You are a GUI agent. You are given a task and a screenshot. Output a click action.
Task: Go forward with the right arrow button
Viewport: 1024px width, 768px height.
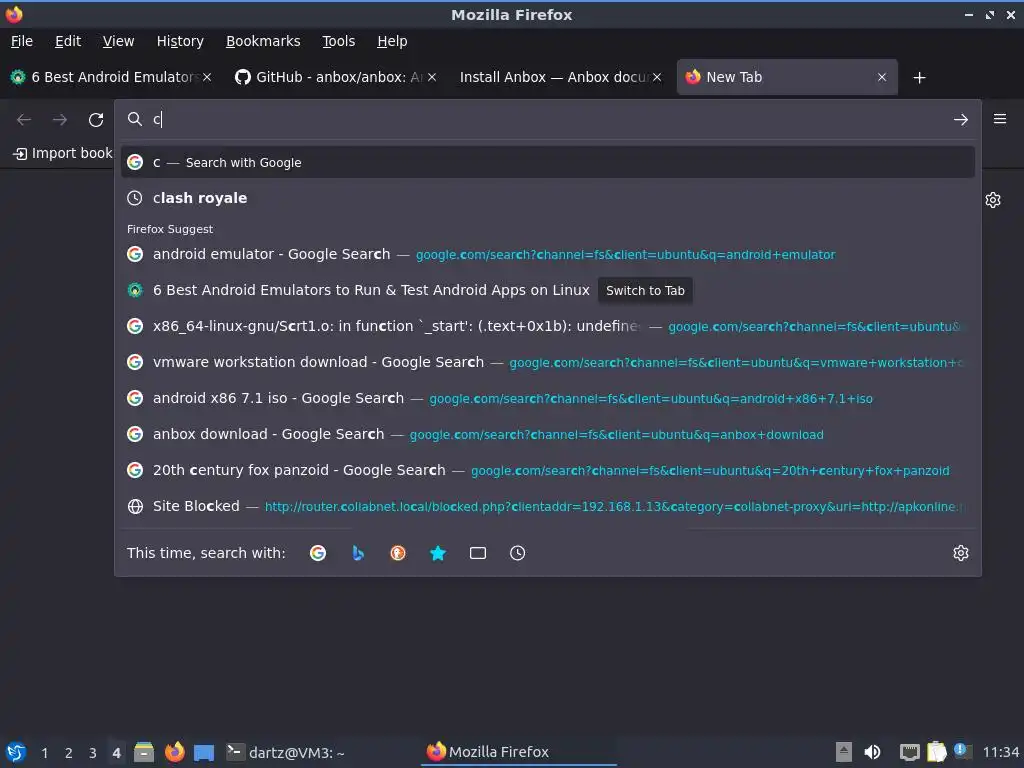click(59, 120)
